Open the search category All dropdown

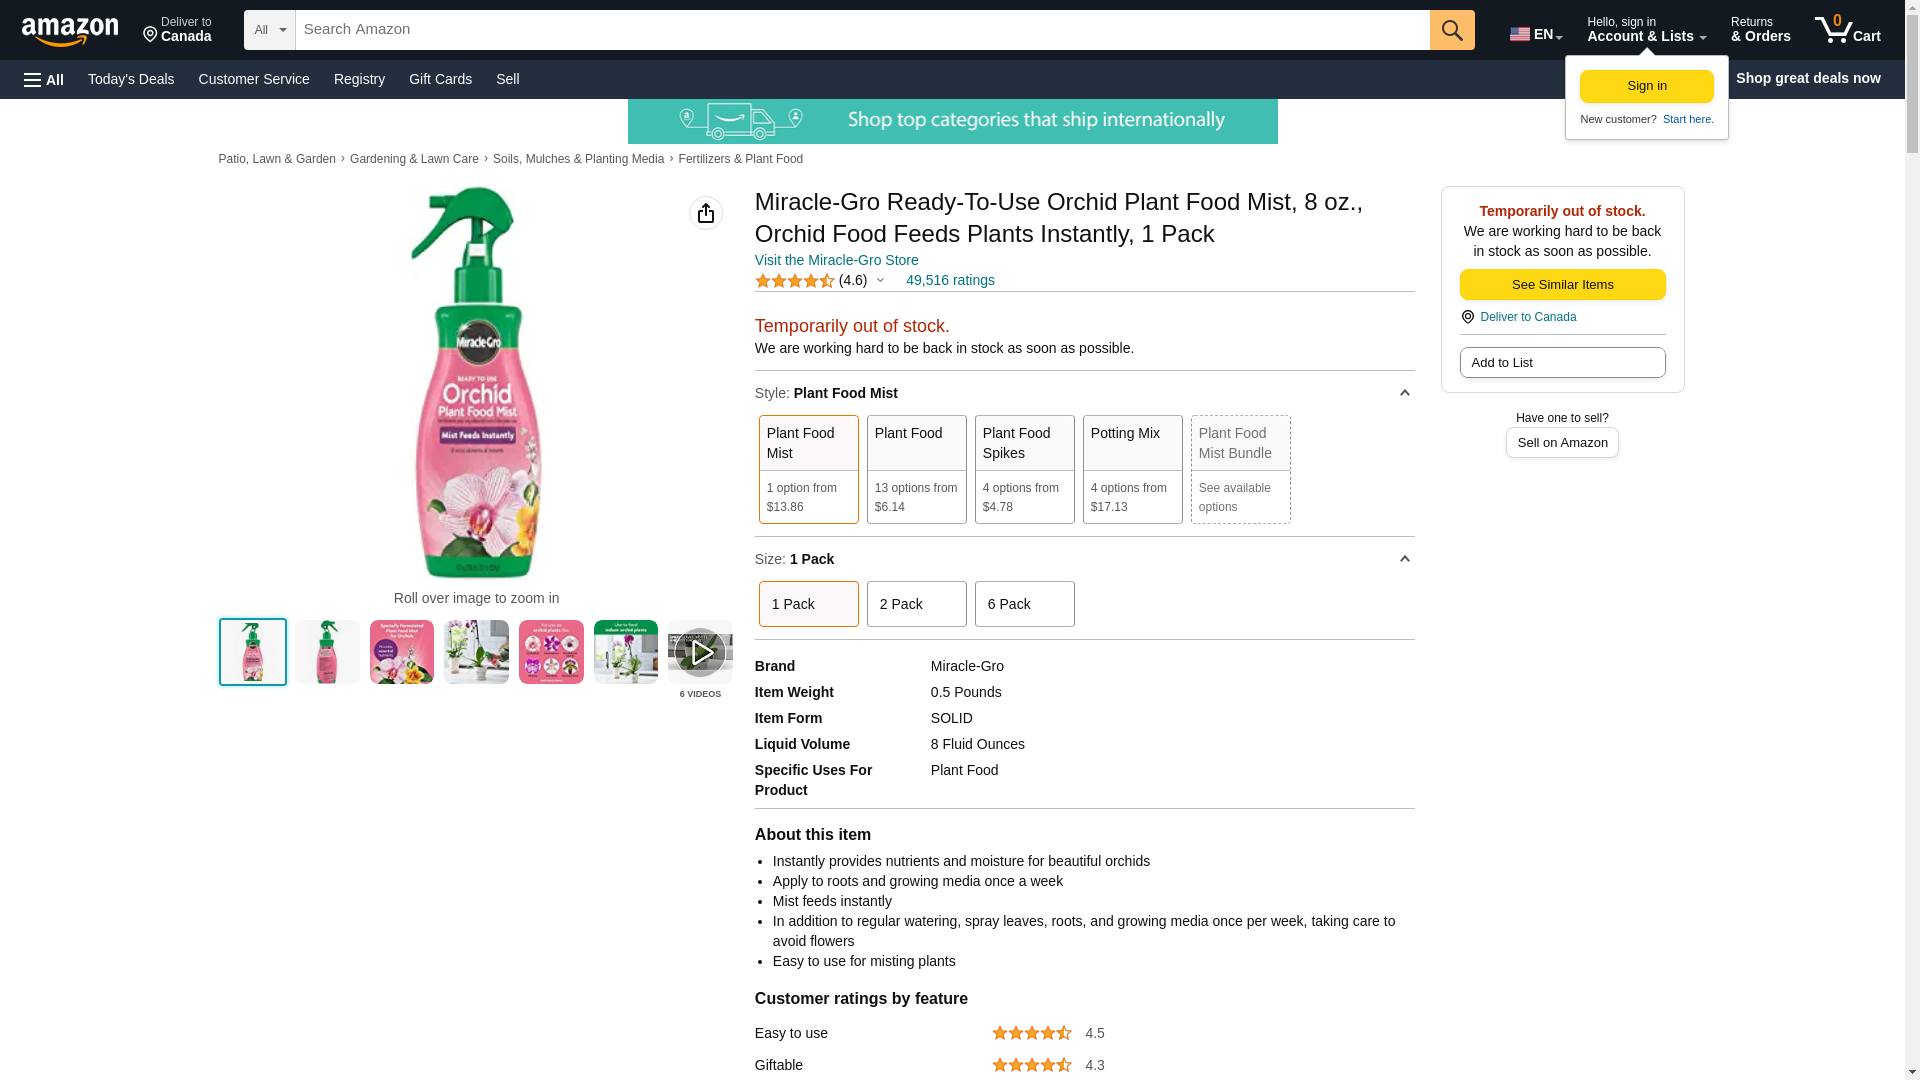pos(269,30)
